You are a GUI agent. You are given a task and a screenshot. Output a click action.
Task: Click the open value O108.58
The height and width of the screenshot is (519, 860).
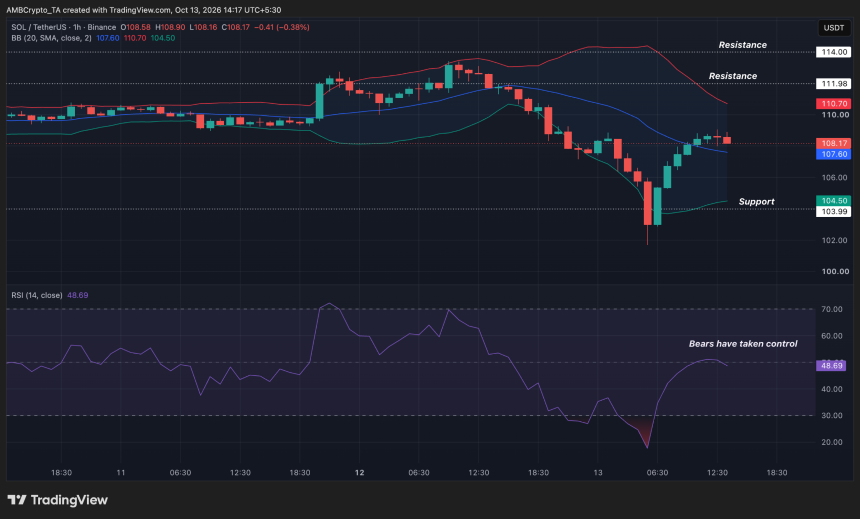pyautogui.click(x=135, y=27)
